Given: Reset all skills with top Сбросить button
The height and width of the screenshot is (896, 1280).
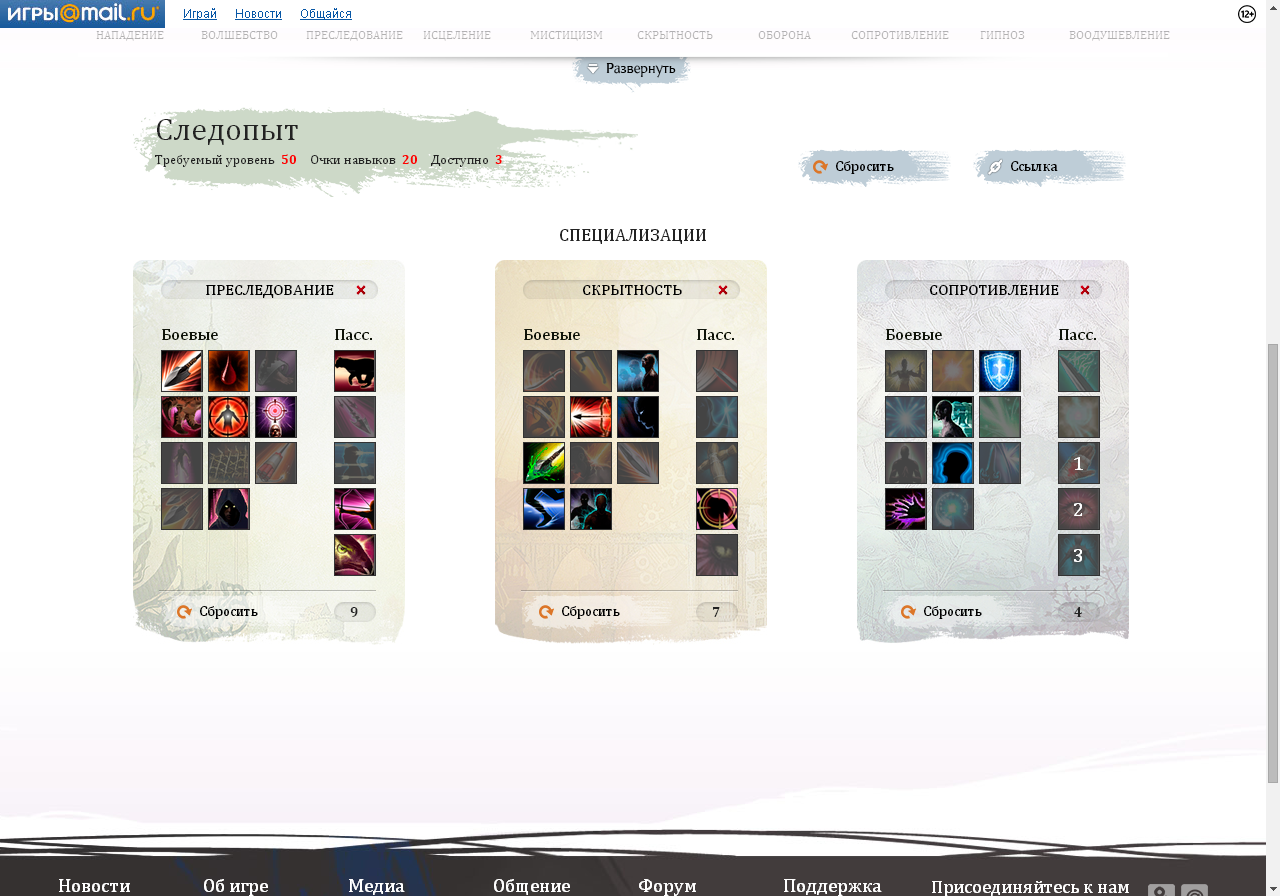Looking at the screenshot, I should click(875, 167).
